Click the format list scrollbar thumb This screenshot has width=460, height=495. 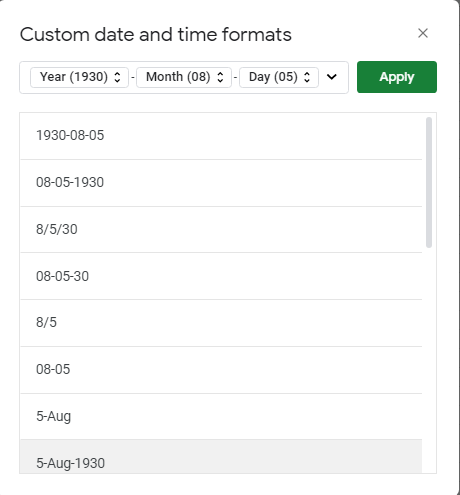(429, 182)
